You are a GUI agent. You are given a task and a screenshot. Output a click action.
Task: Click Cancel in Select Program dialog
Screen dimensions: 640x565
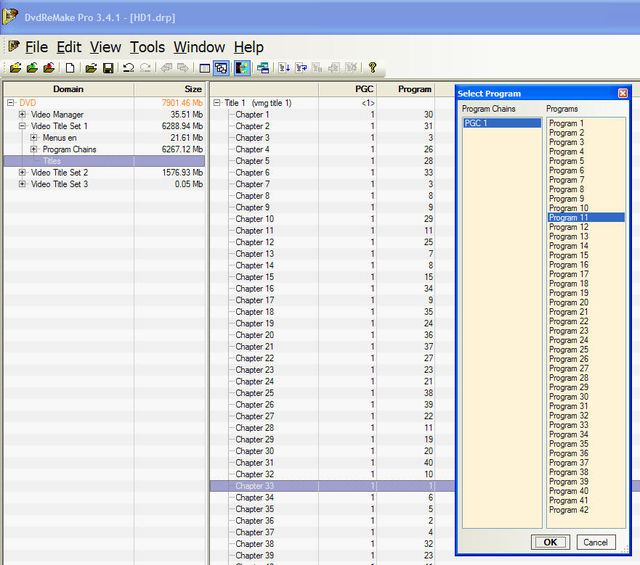(x=596, y=542)
